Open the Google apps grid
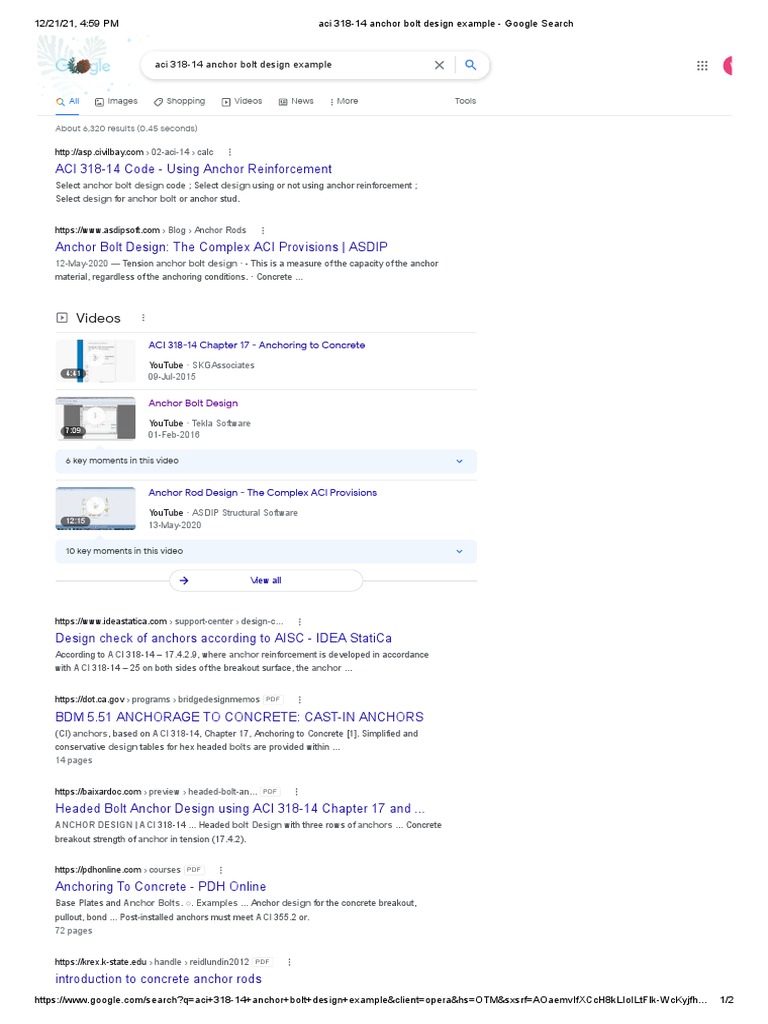The width and height of the screenshot is (768, 1024). [x=702, y=65]
